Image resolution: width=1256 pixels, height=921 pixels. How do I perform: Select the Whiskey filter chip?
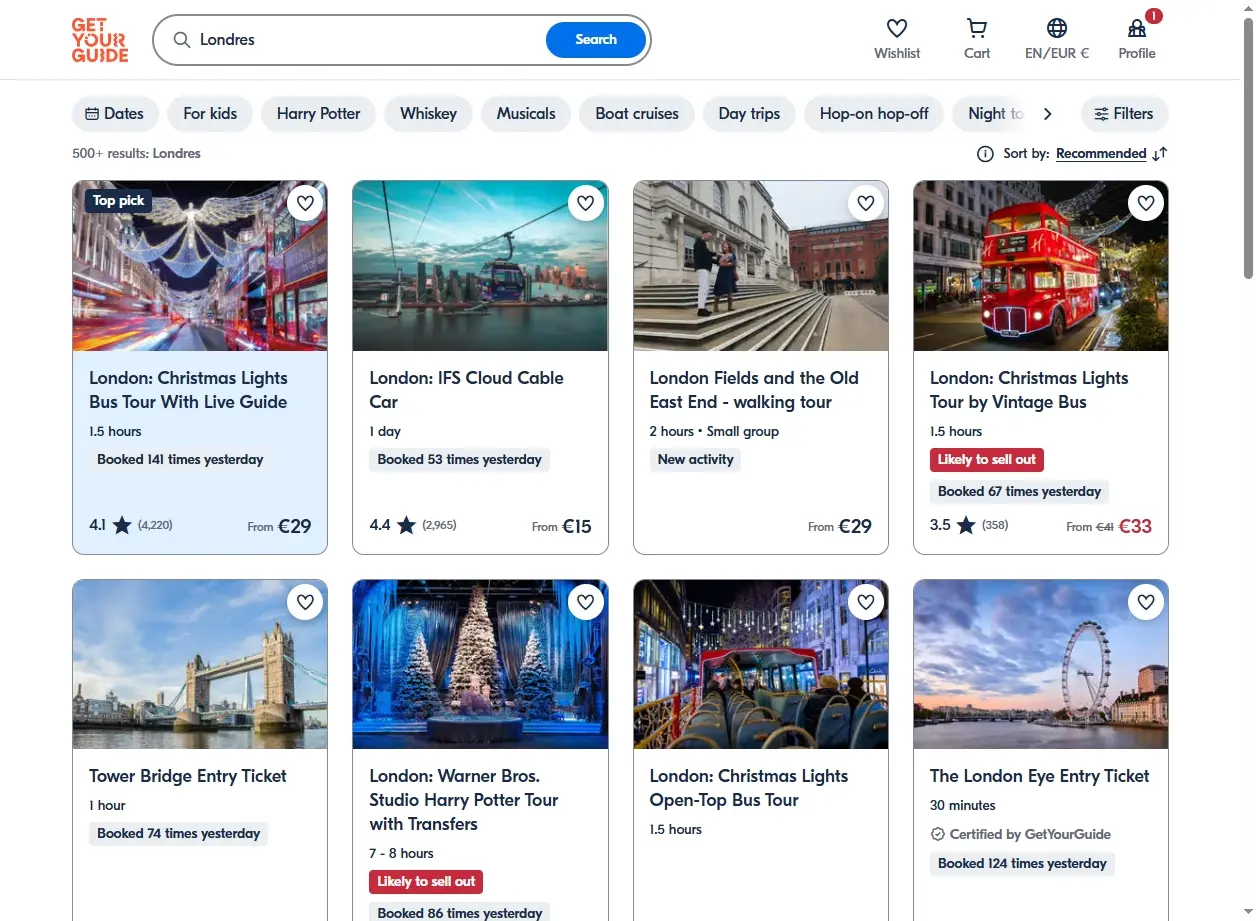[428, 114]
